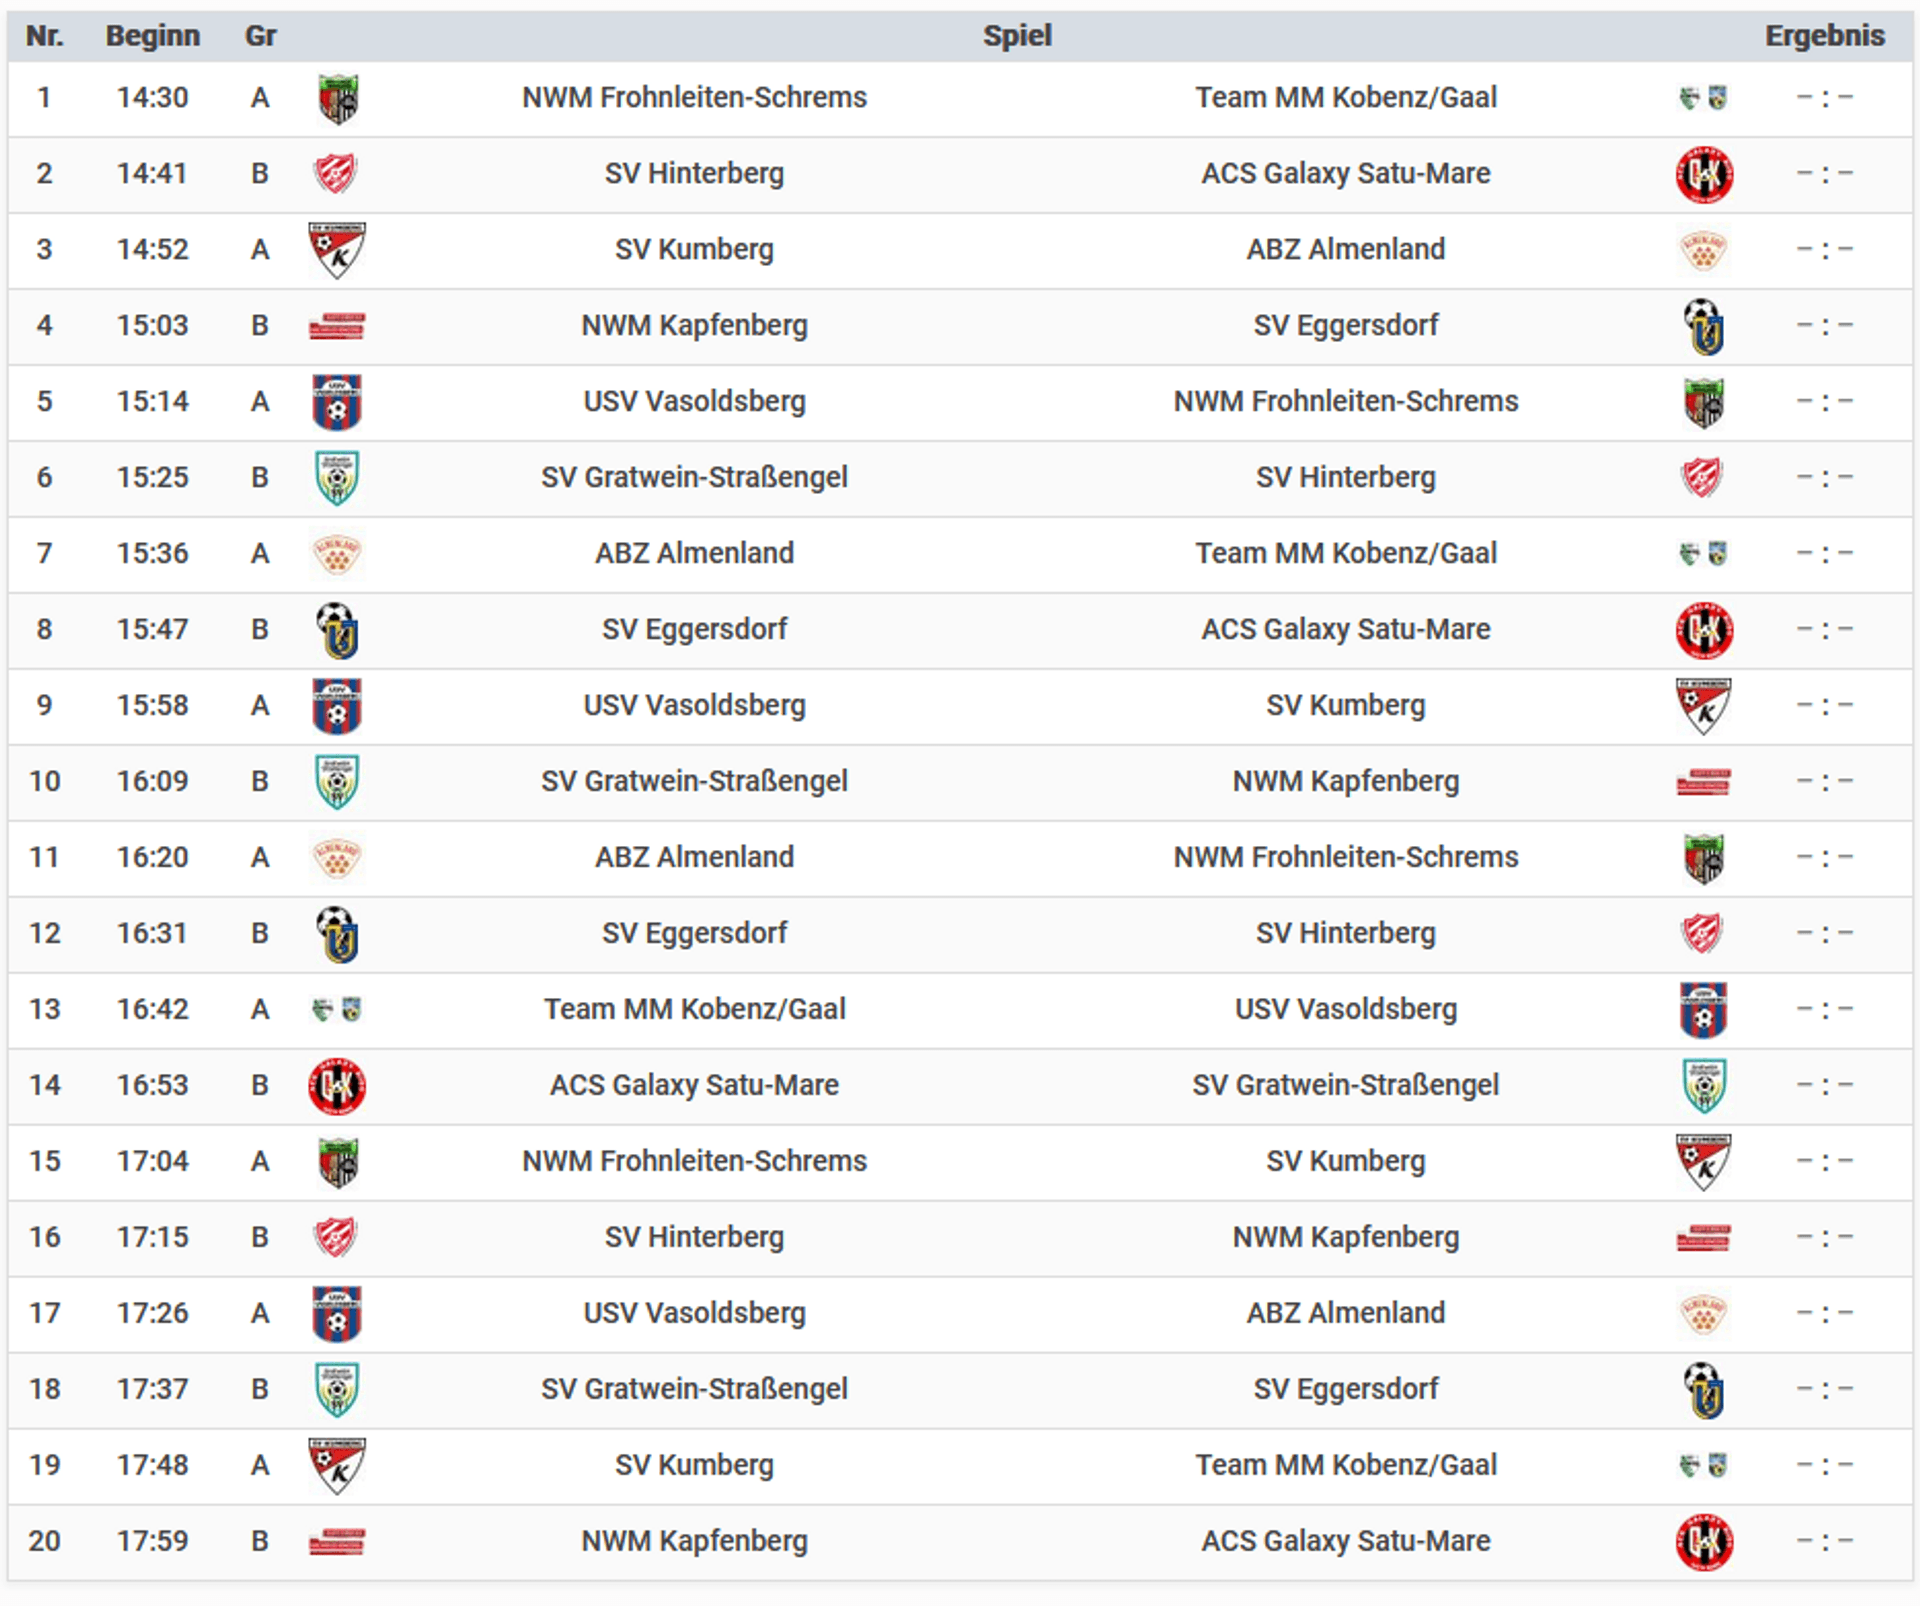This screenshot has height=1606, width=1920.
Task: Click ABZ Almenland logo in match 7
Action: [337, 554]
